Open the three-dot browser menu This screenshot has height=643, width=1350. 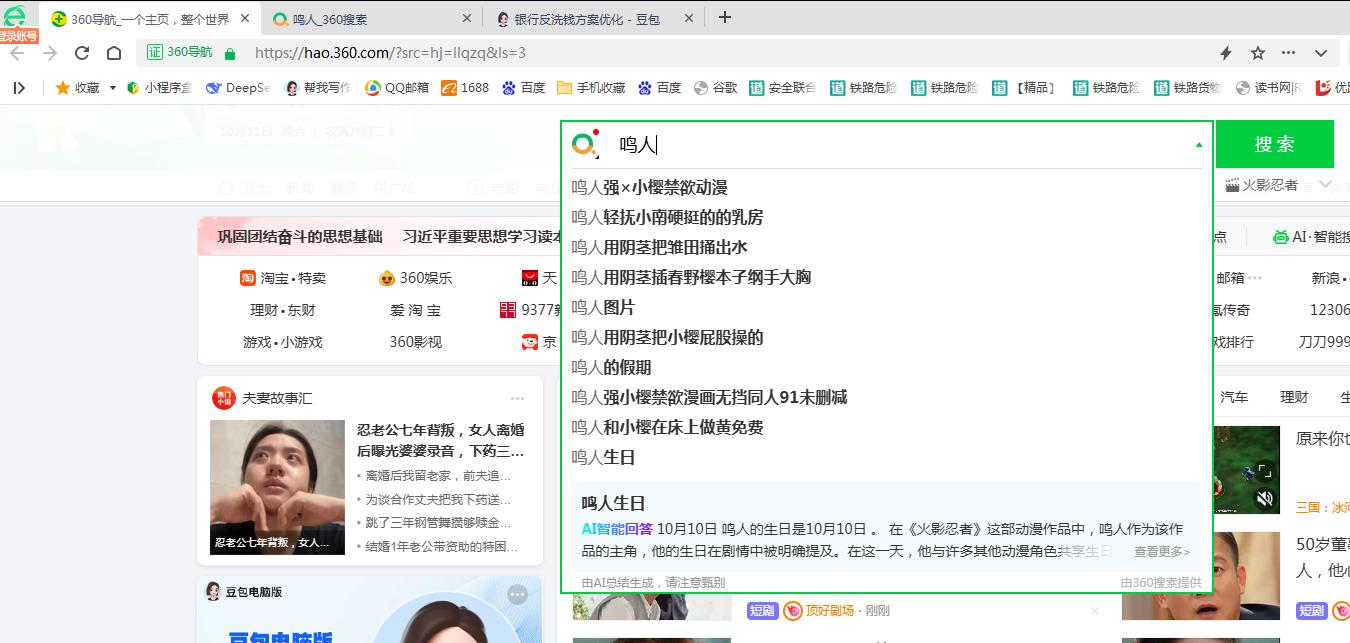click(1288, 53)
